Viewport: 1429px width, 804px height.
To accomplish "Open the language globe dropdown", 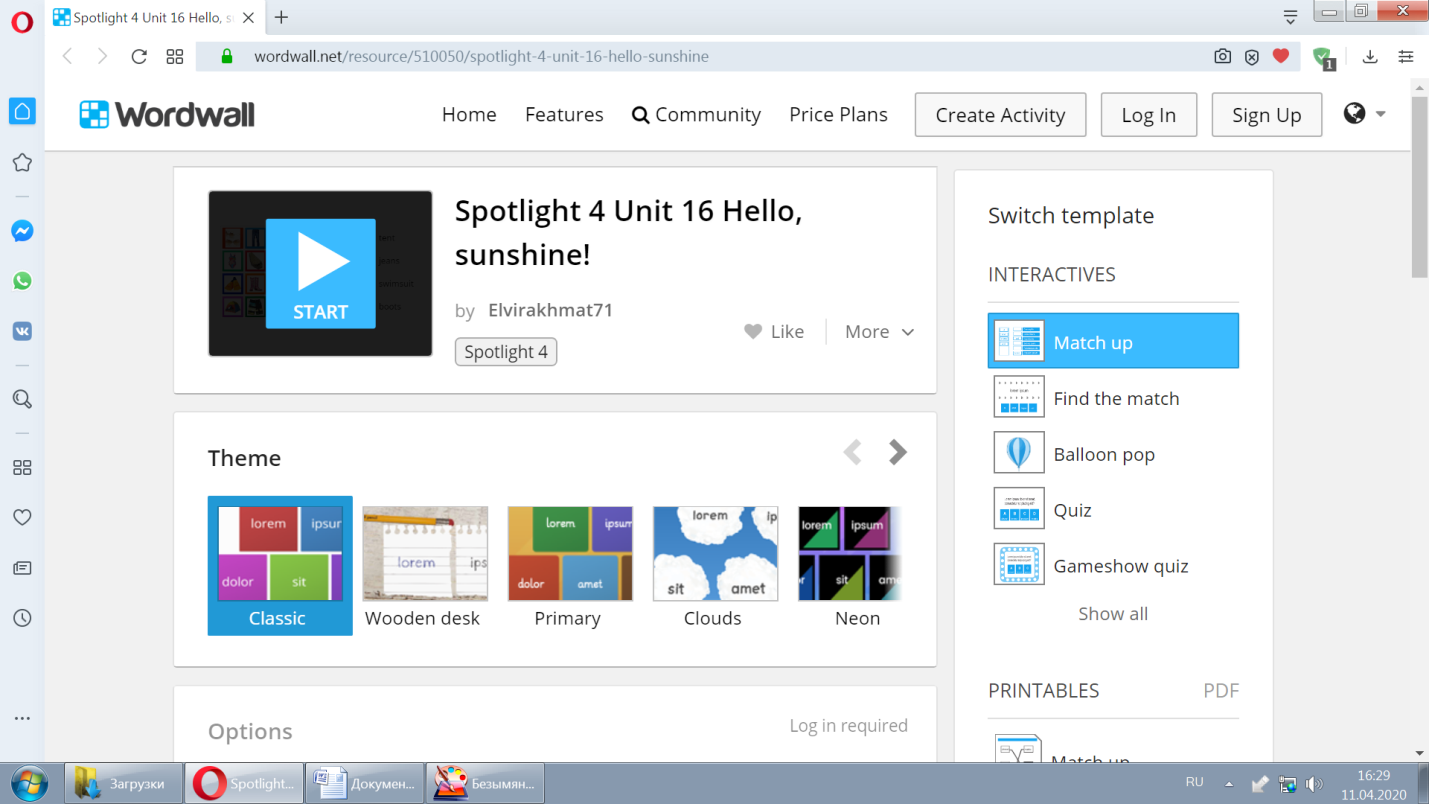I will coord(1365,114).
